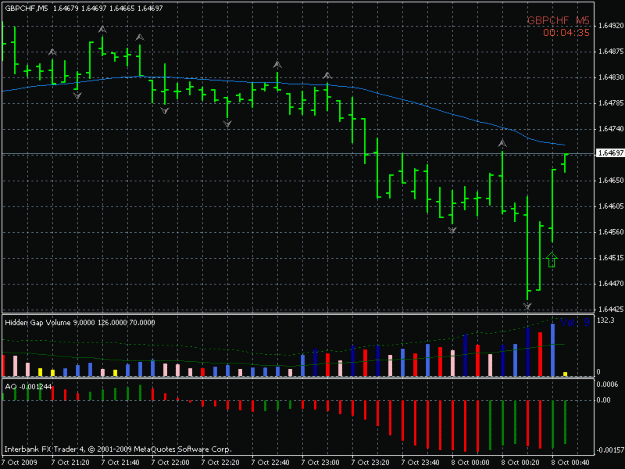Click the 7 Oct 22:40 time label

pos(270,463)
